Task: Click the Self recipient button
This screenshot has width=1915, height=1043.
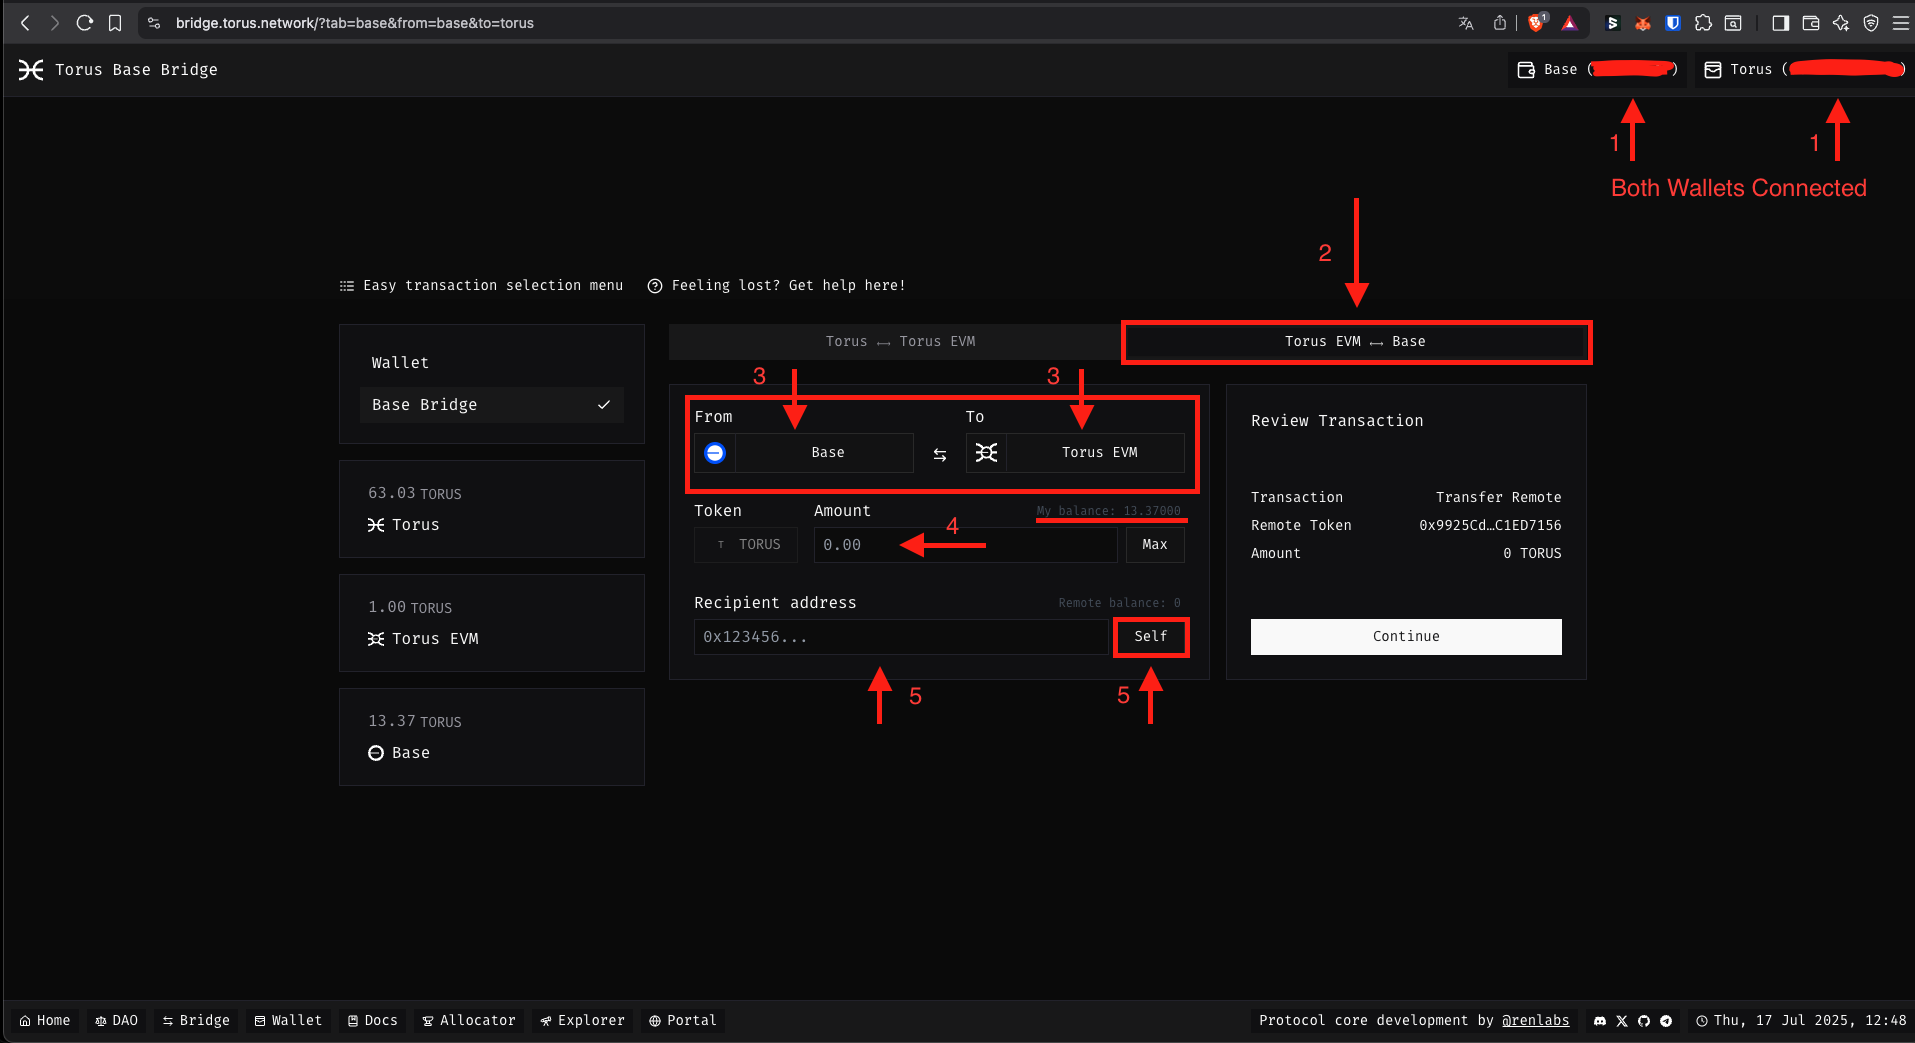Action: pos(1150,637)
